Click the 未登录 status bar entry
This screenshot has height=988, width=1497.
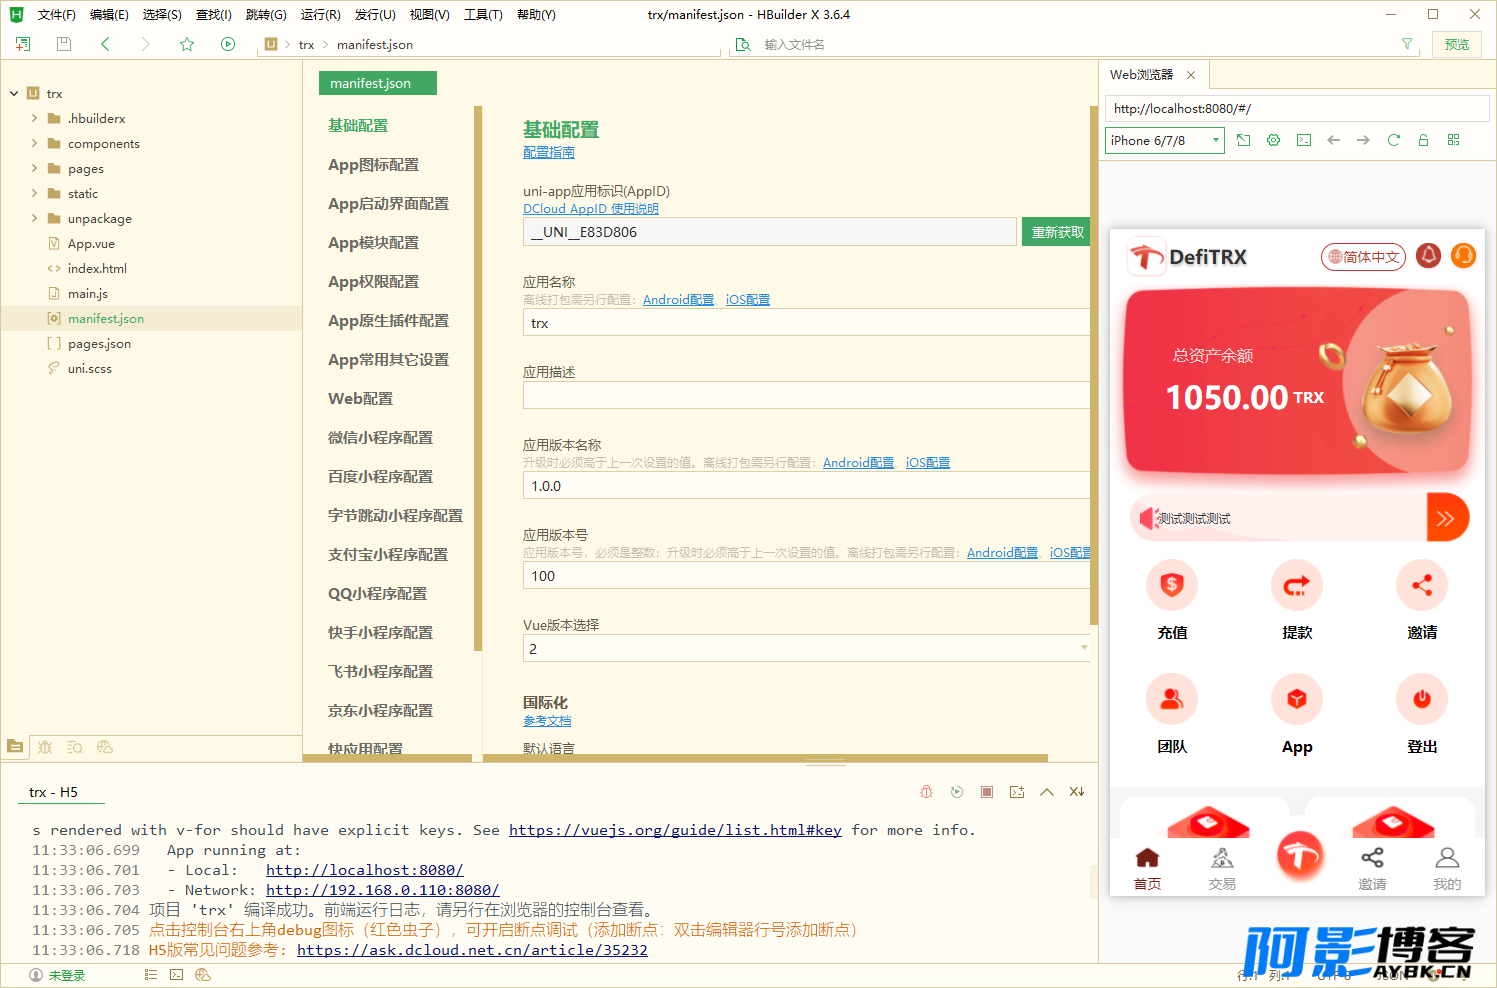58,975
